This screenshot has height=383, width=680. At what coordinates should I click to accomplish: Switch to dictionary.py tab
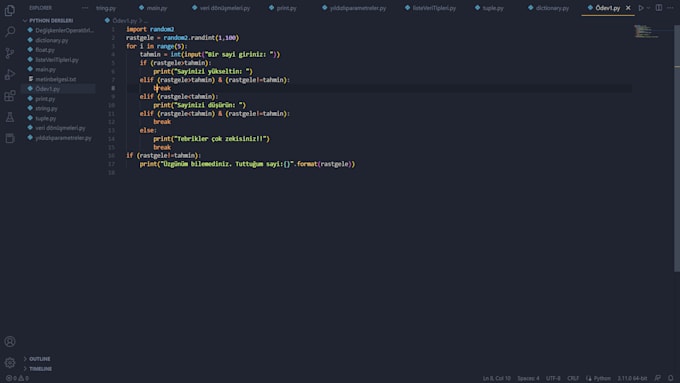point(549,8)
